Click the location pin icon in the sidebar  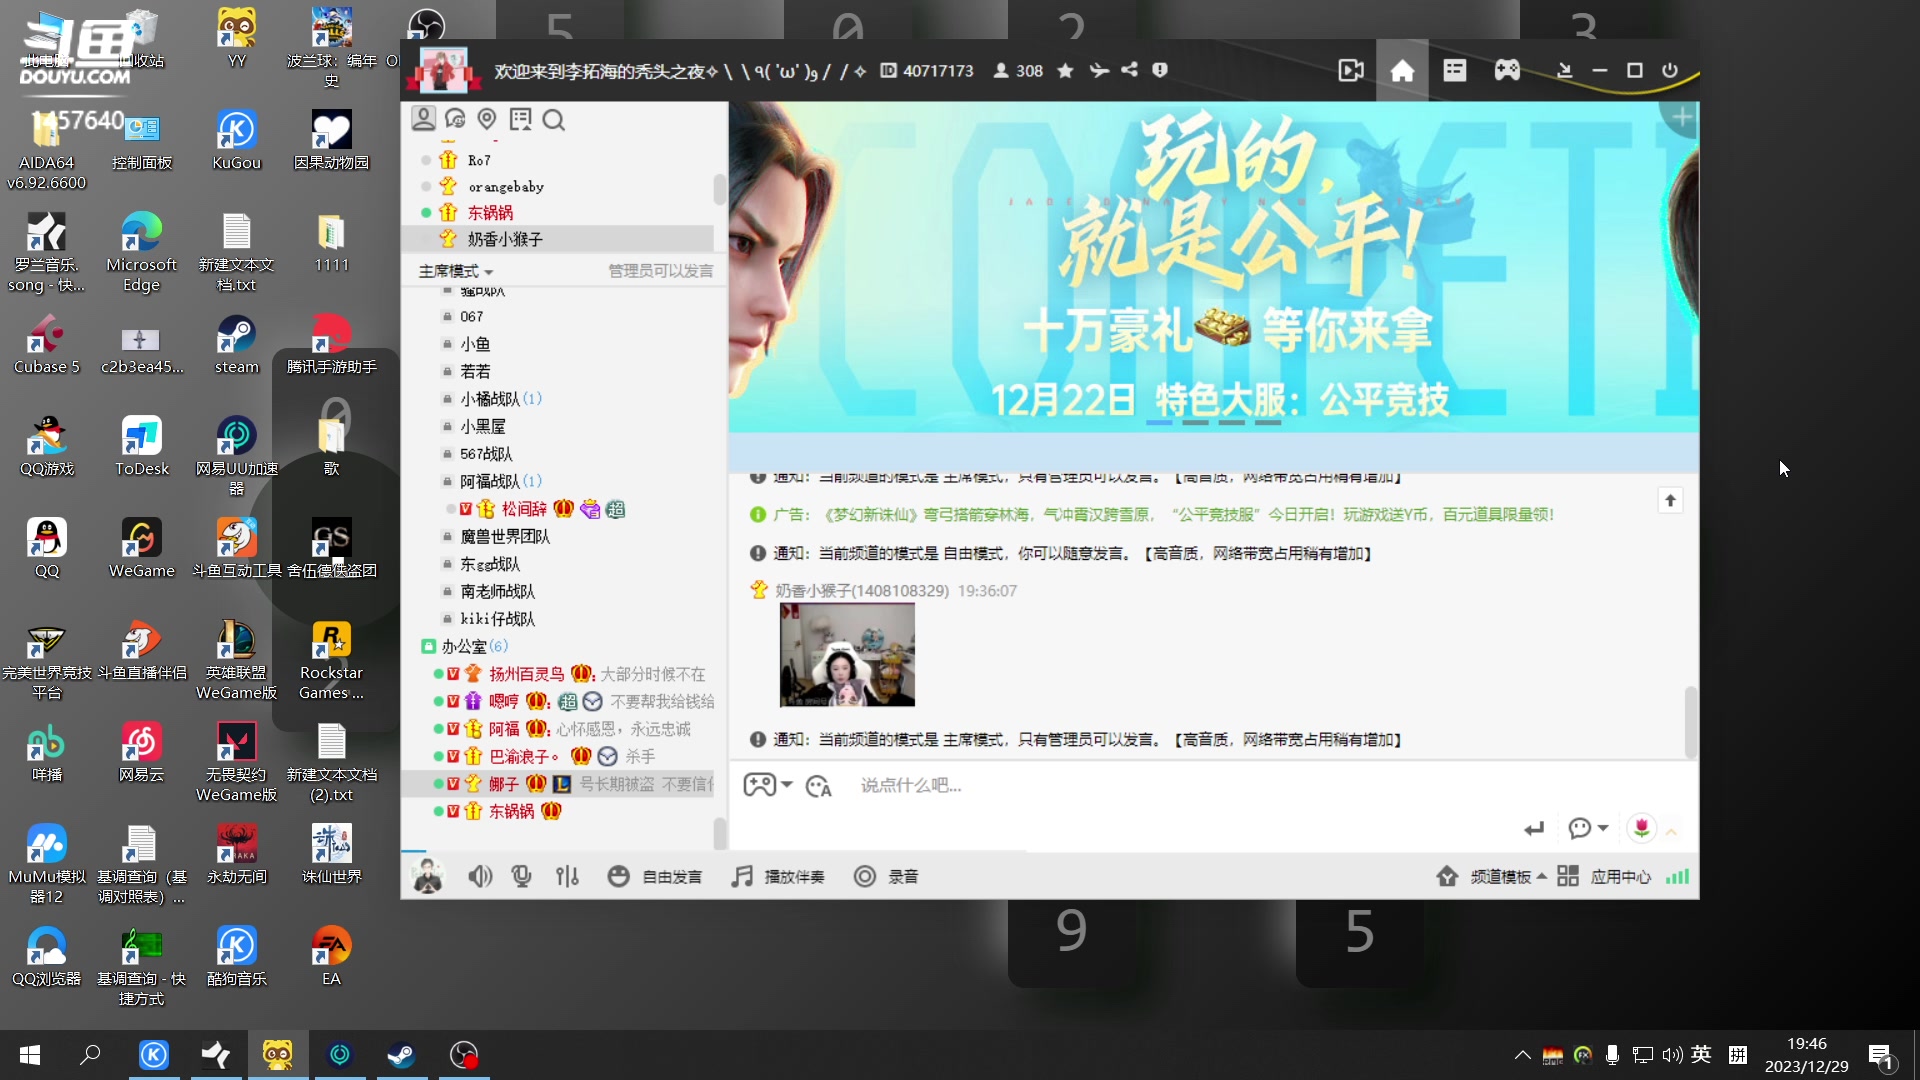[488, 119]
